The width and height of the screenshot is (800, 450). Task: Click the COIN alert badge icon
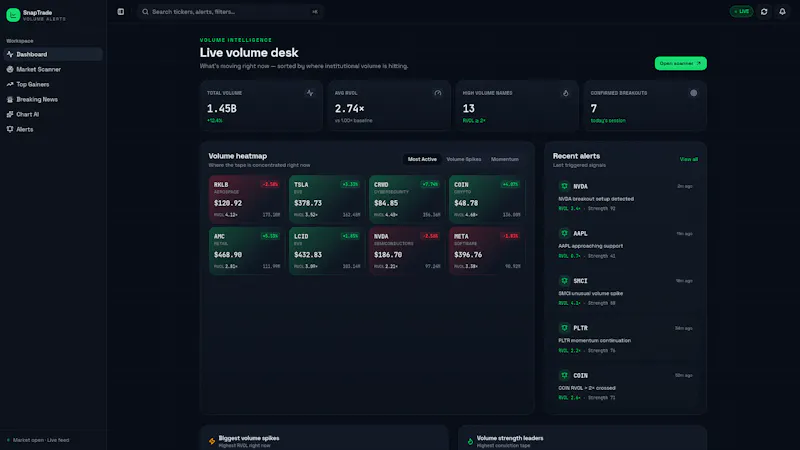tap(564, 375)
